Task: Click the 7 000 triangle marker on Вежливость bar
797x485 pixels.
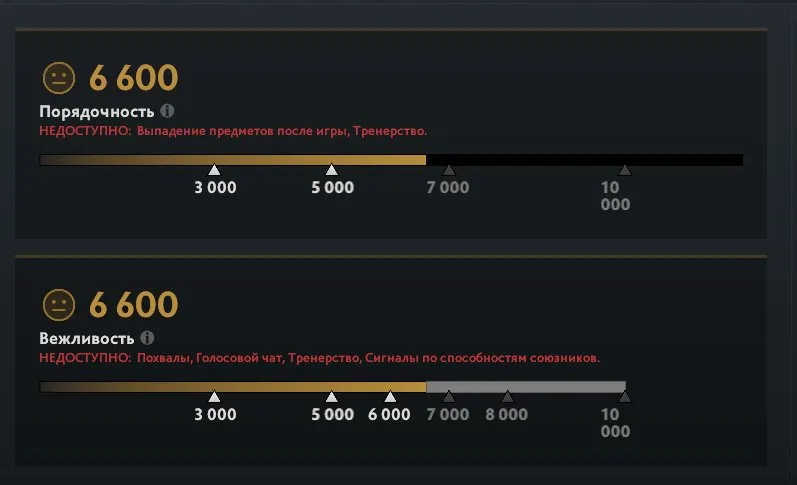Action: click(x=449, y=397)
